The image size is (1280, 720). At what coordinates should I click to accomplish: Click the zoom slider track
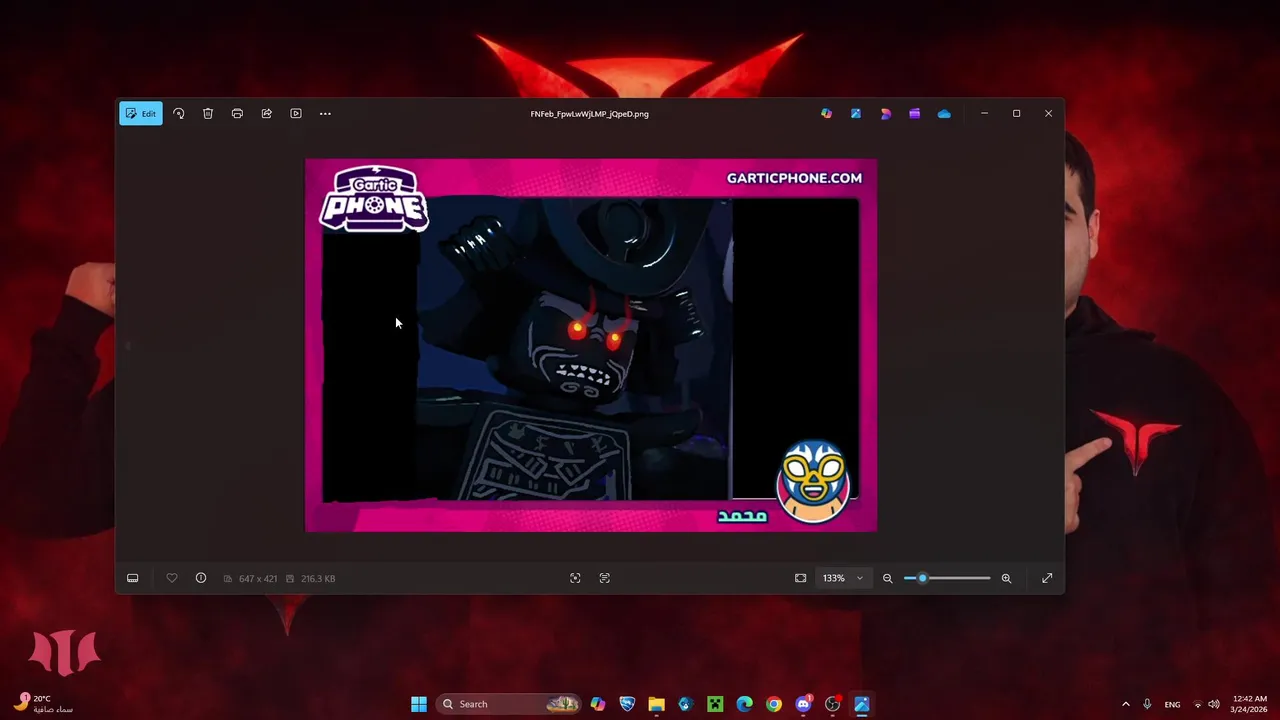pos(947,578)
